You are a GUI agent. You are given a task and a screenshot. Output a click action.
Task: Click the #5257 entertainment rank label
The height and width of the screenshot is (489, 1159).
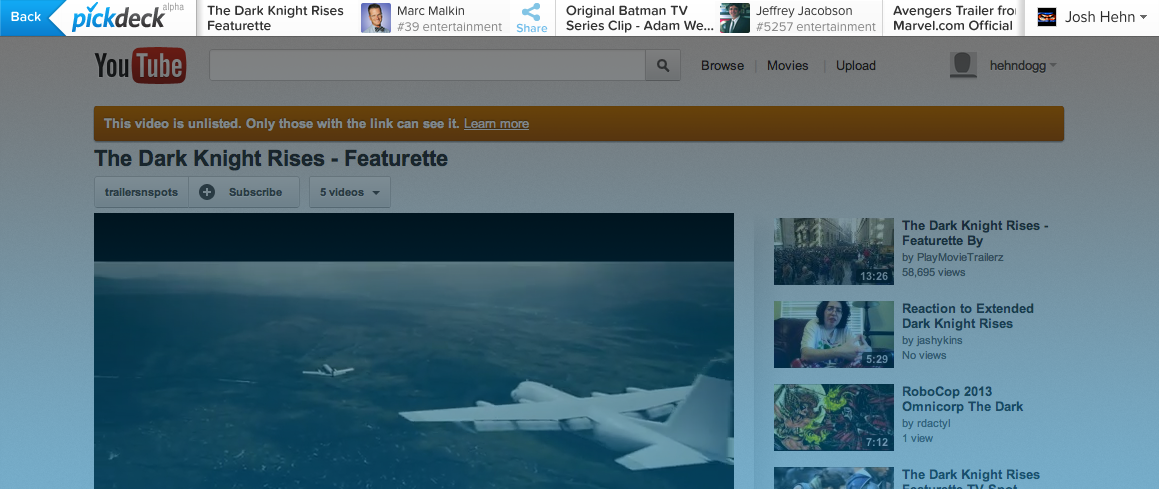point(815,27)
